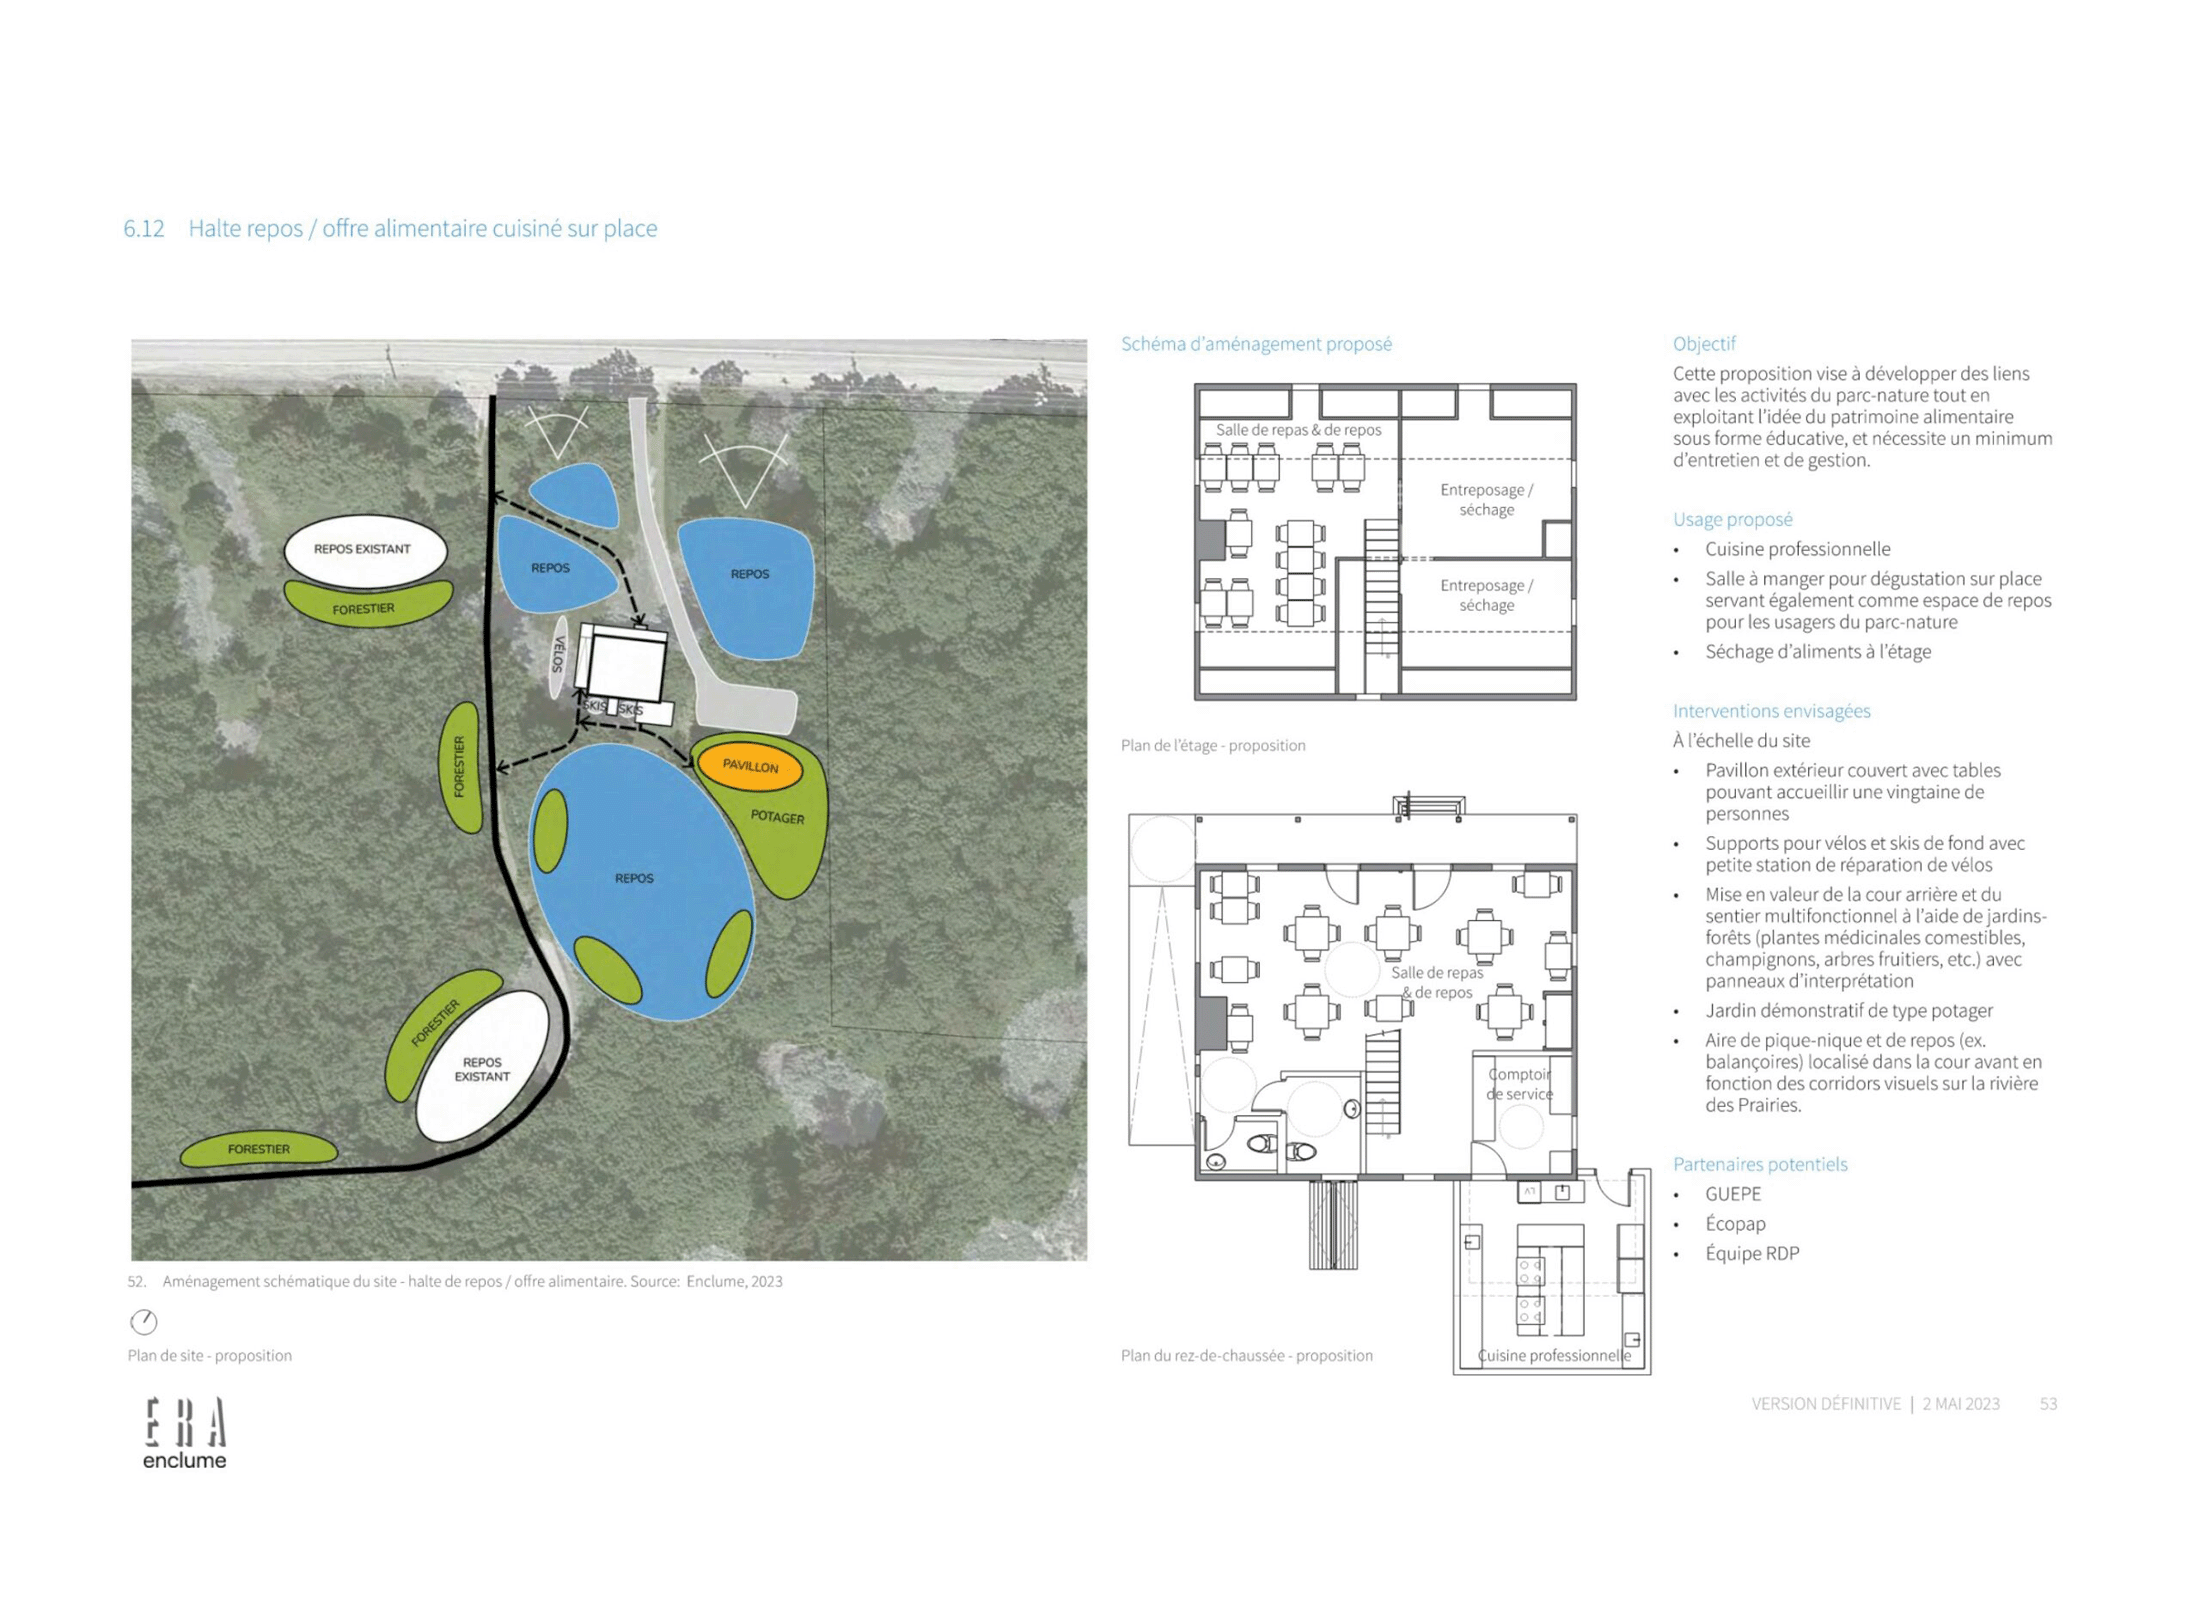Viewport: 2200px width, 1600px height.
Task: Click the GUEPE partner bullet item
Action: tap(1732, 1194)
